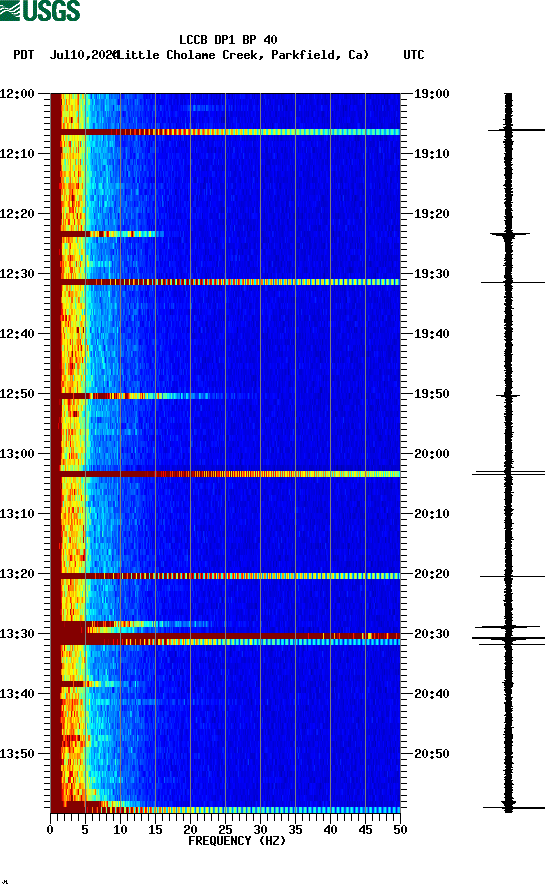Click the '13:20' PDT time label

[17, 574]
